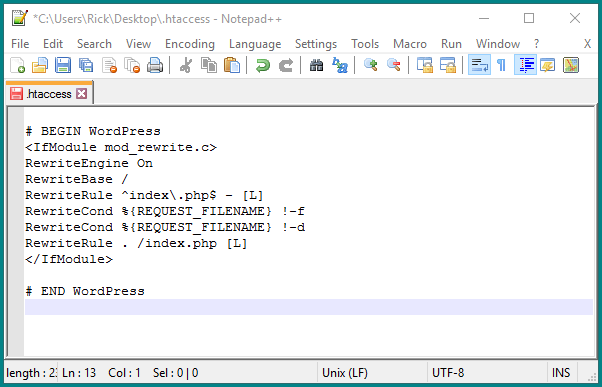Open the Language menu
This screenshot has height=387, width=602.
[255, 44]
